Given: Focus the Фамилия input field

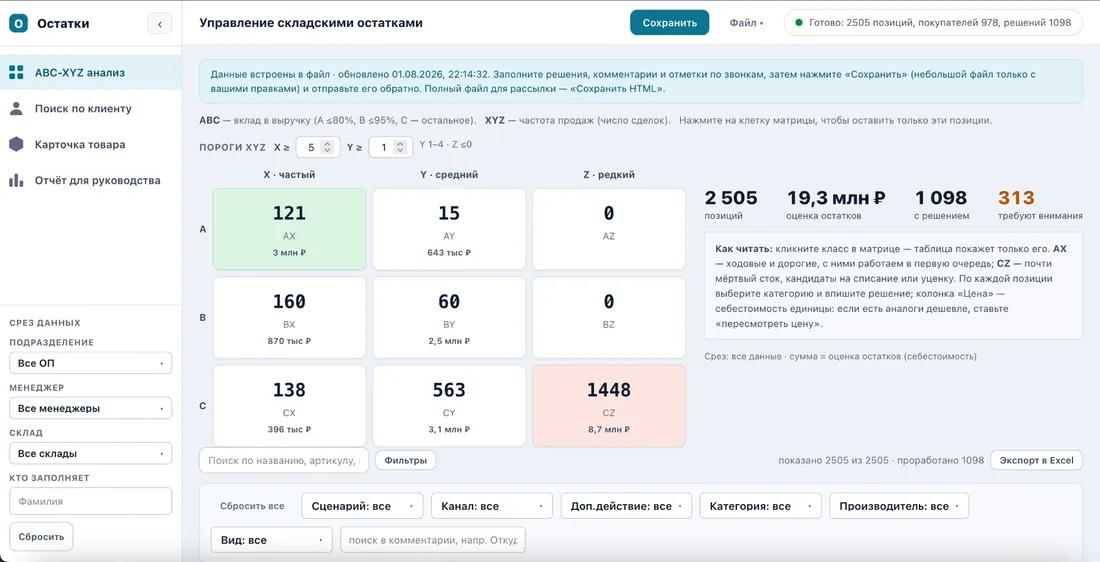Looking at the screenshot, I should tap(90, 501).
